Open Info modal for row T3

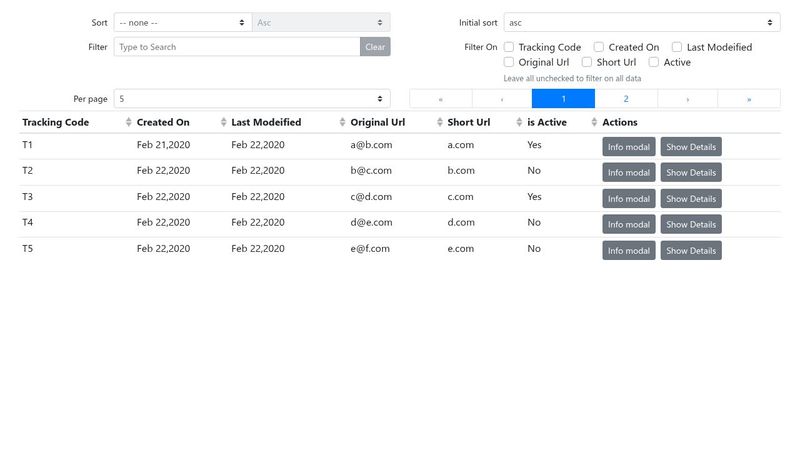(628, 198)
